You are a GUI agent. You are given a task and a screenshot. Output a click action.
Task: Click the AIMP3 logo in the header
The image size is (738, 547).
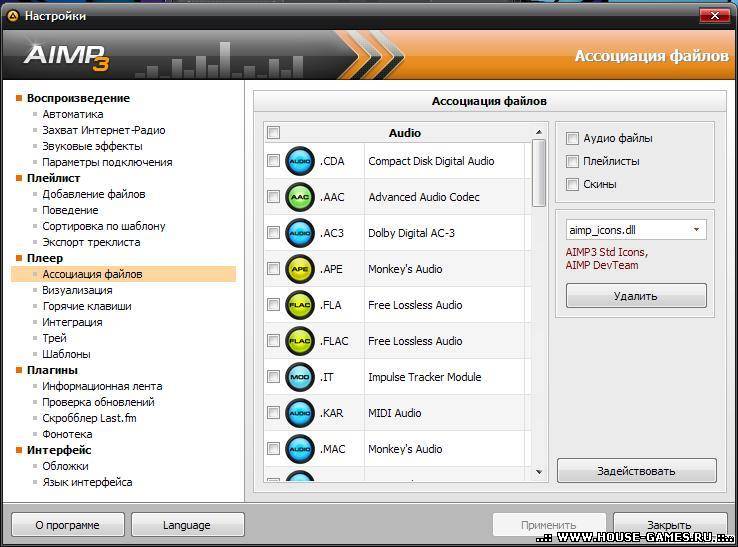click(x=66, y=56)
